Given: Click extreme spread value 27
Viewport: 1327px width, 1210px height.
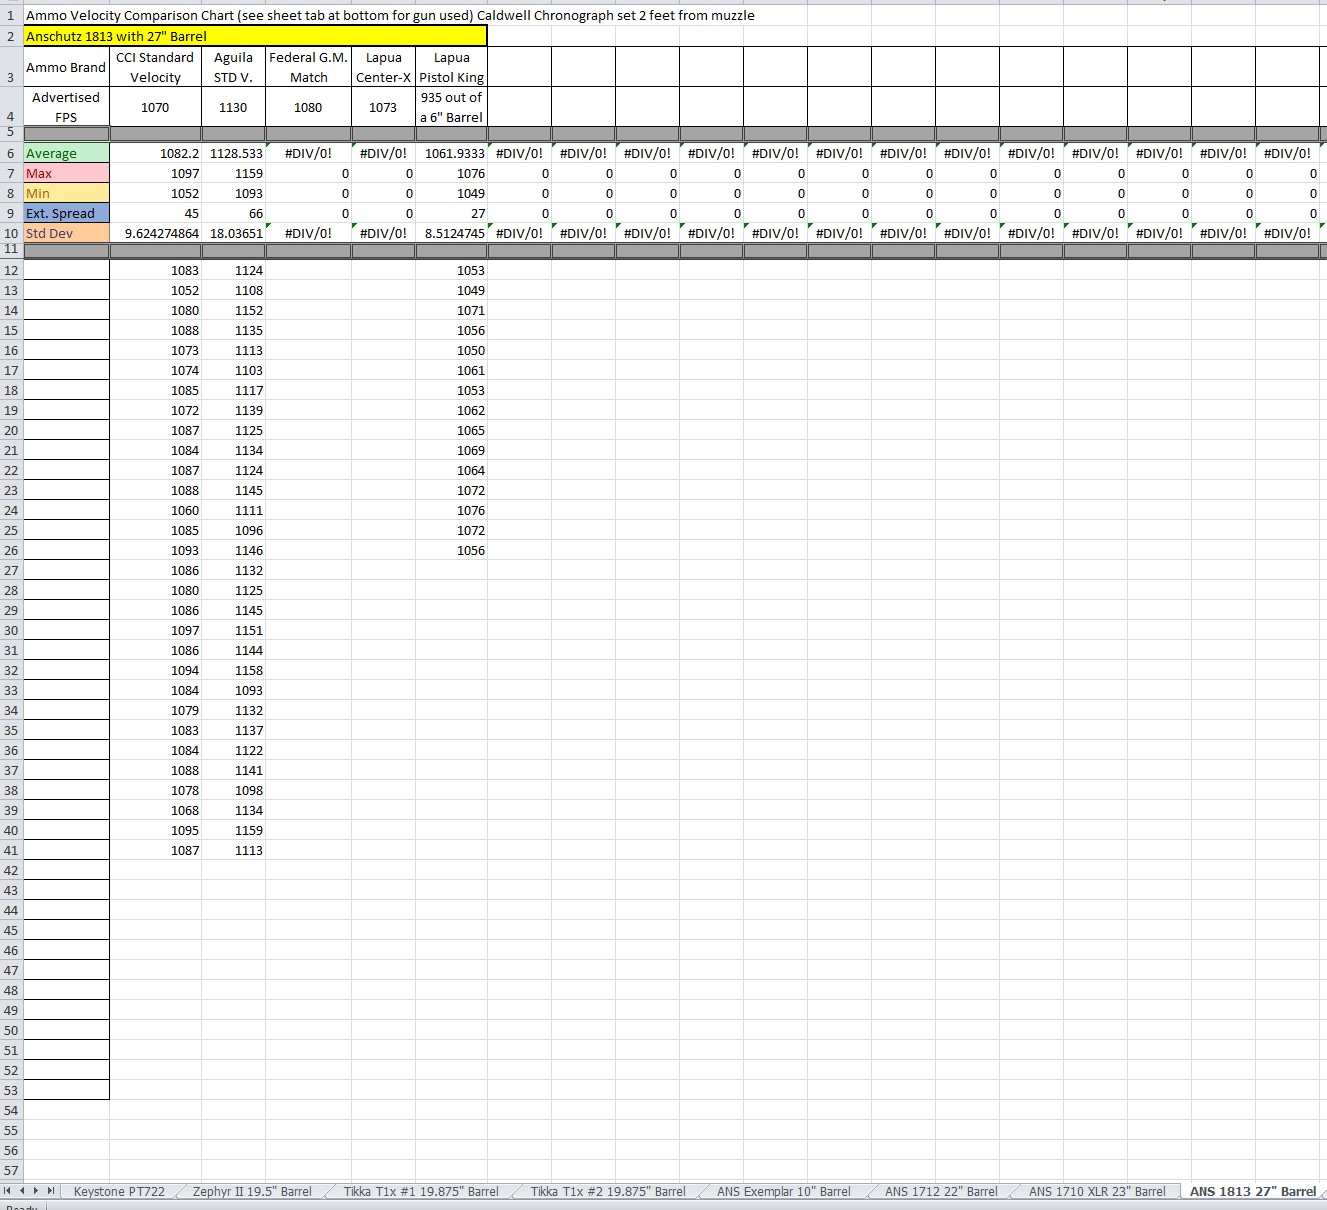Looking at the screenshot, I should pos(451,213).
